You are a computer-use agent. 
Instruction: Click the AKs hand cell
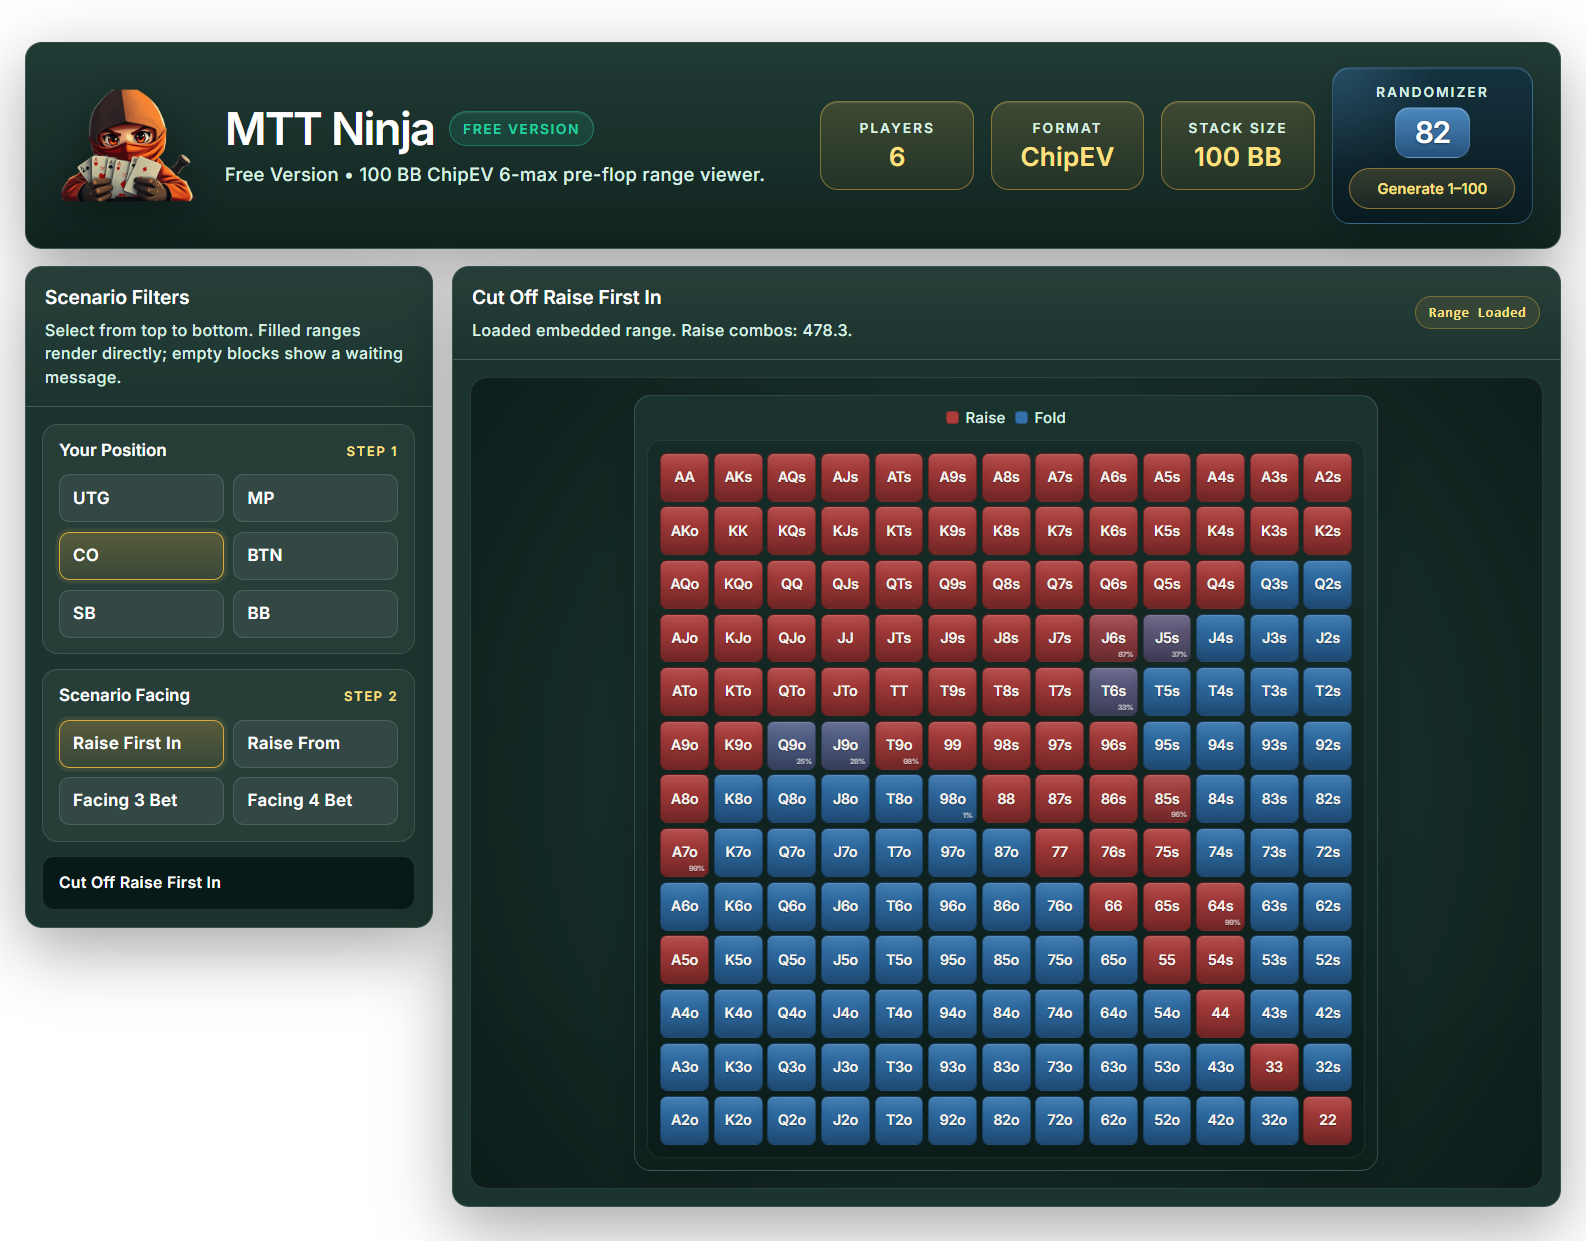point(738,477)
